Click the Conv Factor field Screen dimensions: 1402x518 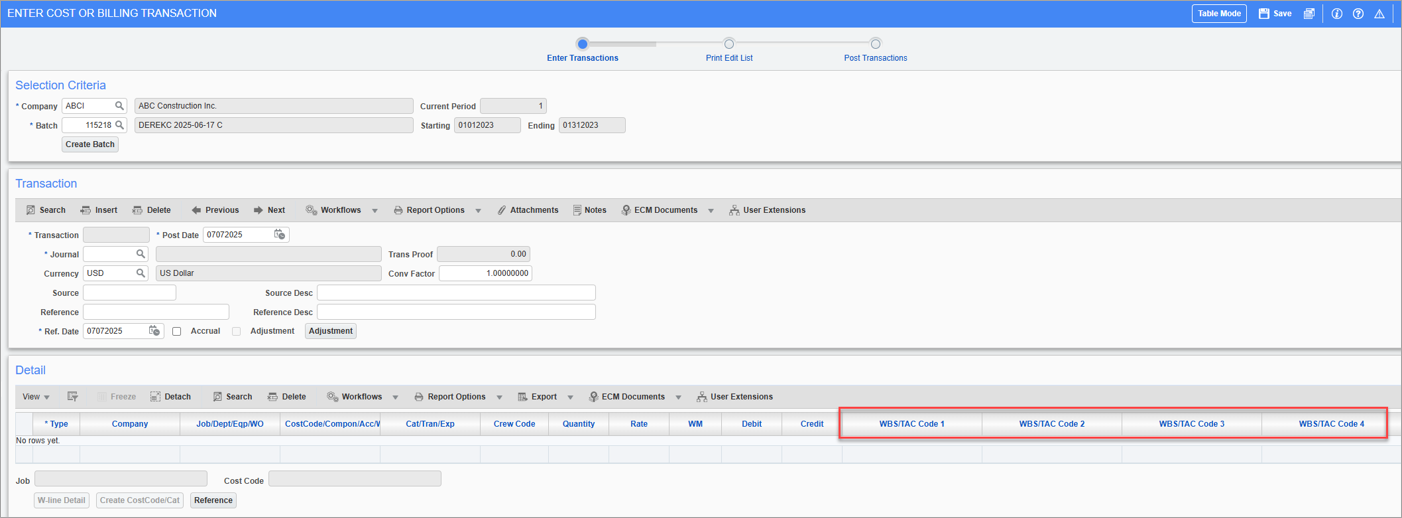(485, 273)
